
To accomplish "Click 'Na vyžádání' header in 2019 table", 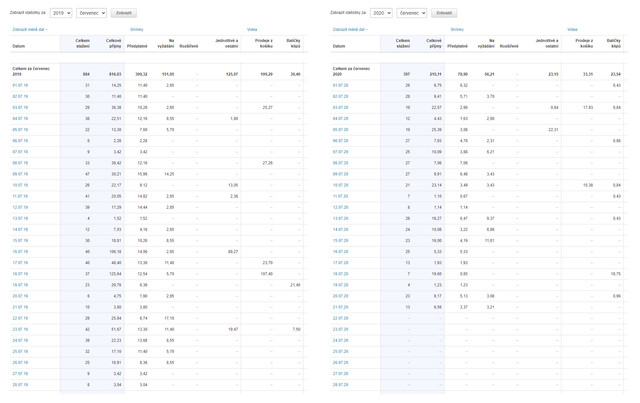I will pos(166,43).
